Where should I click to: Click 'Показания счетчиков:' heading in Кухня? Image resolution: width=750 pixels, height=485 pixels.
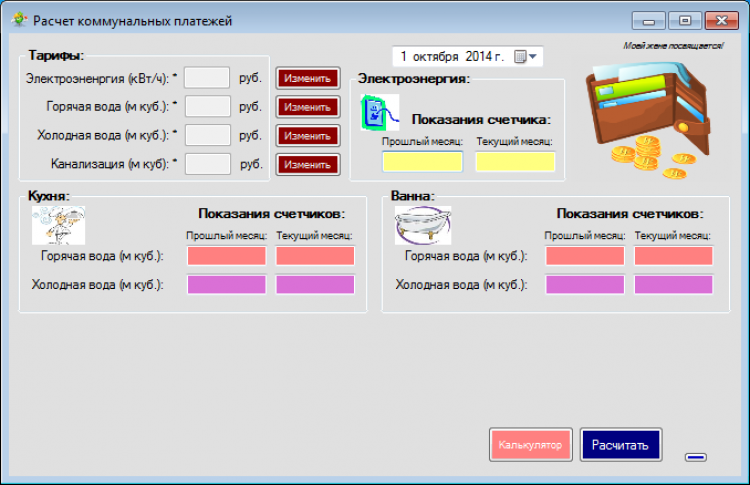[272, 213]
